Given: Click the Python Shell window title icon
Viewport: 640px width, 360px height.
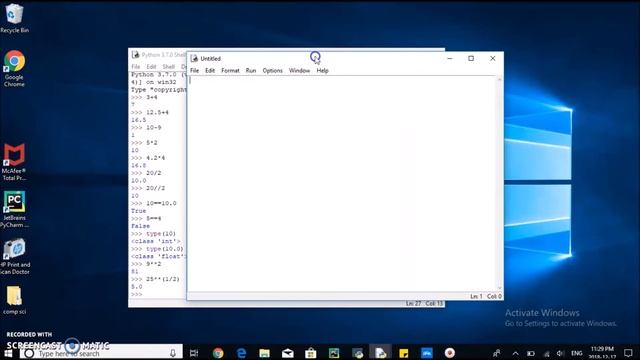Looking at the screenshot, I should coord(136,55).
